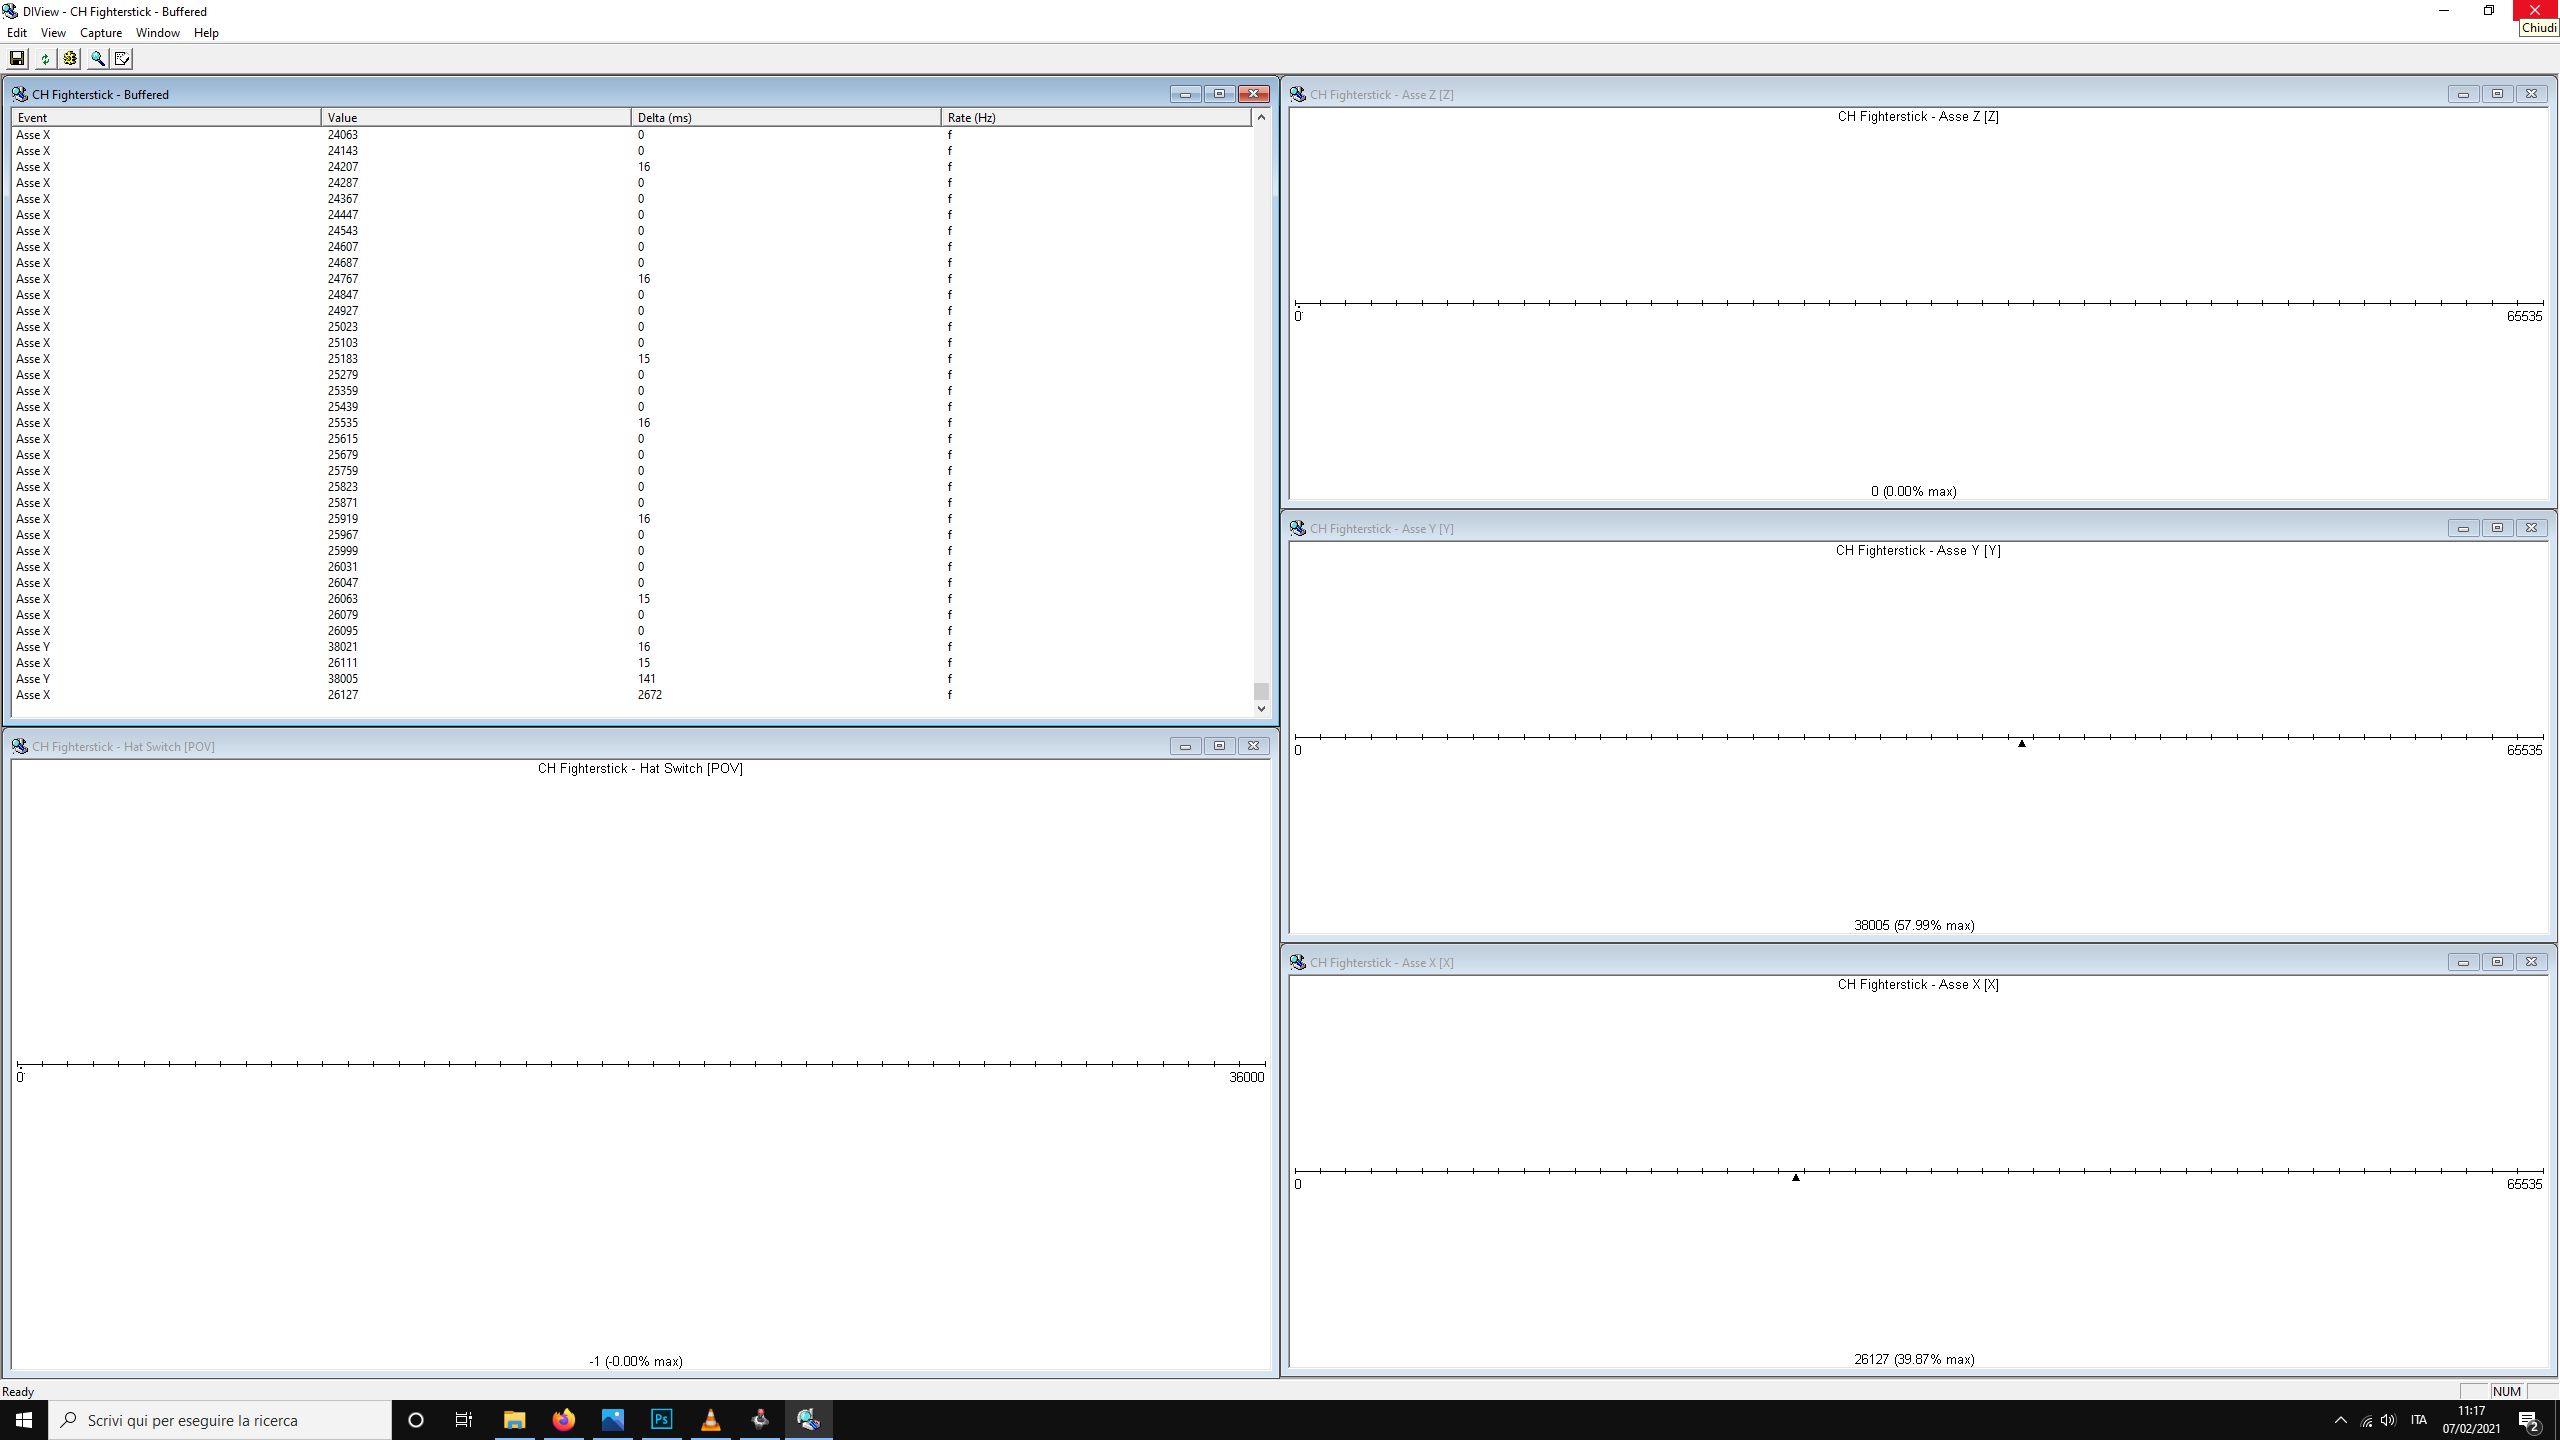Click the delta value 2672
This screenshot has width=2560, height=1440.
point(650,695)
